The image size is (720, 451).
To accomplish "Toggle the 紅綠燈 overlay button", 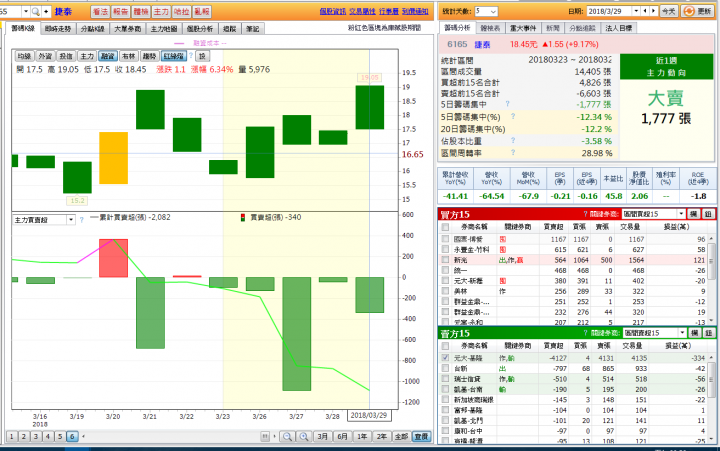I will point(174,56).
